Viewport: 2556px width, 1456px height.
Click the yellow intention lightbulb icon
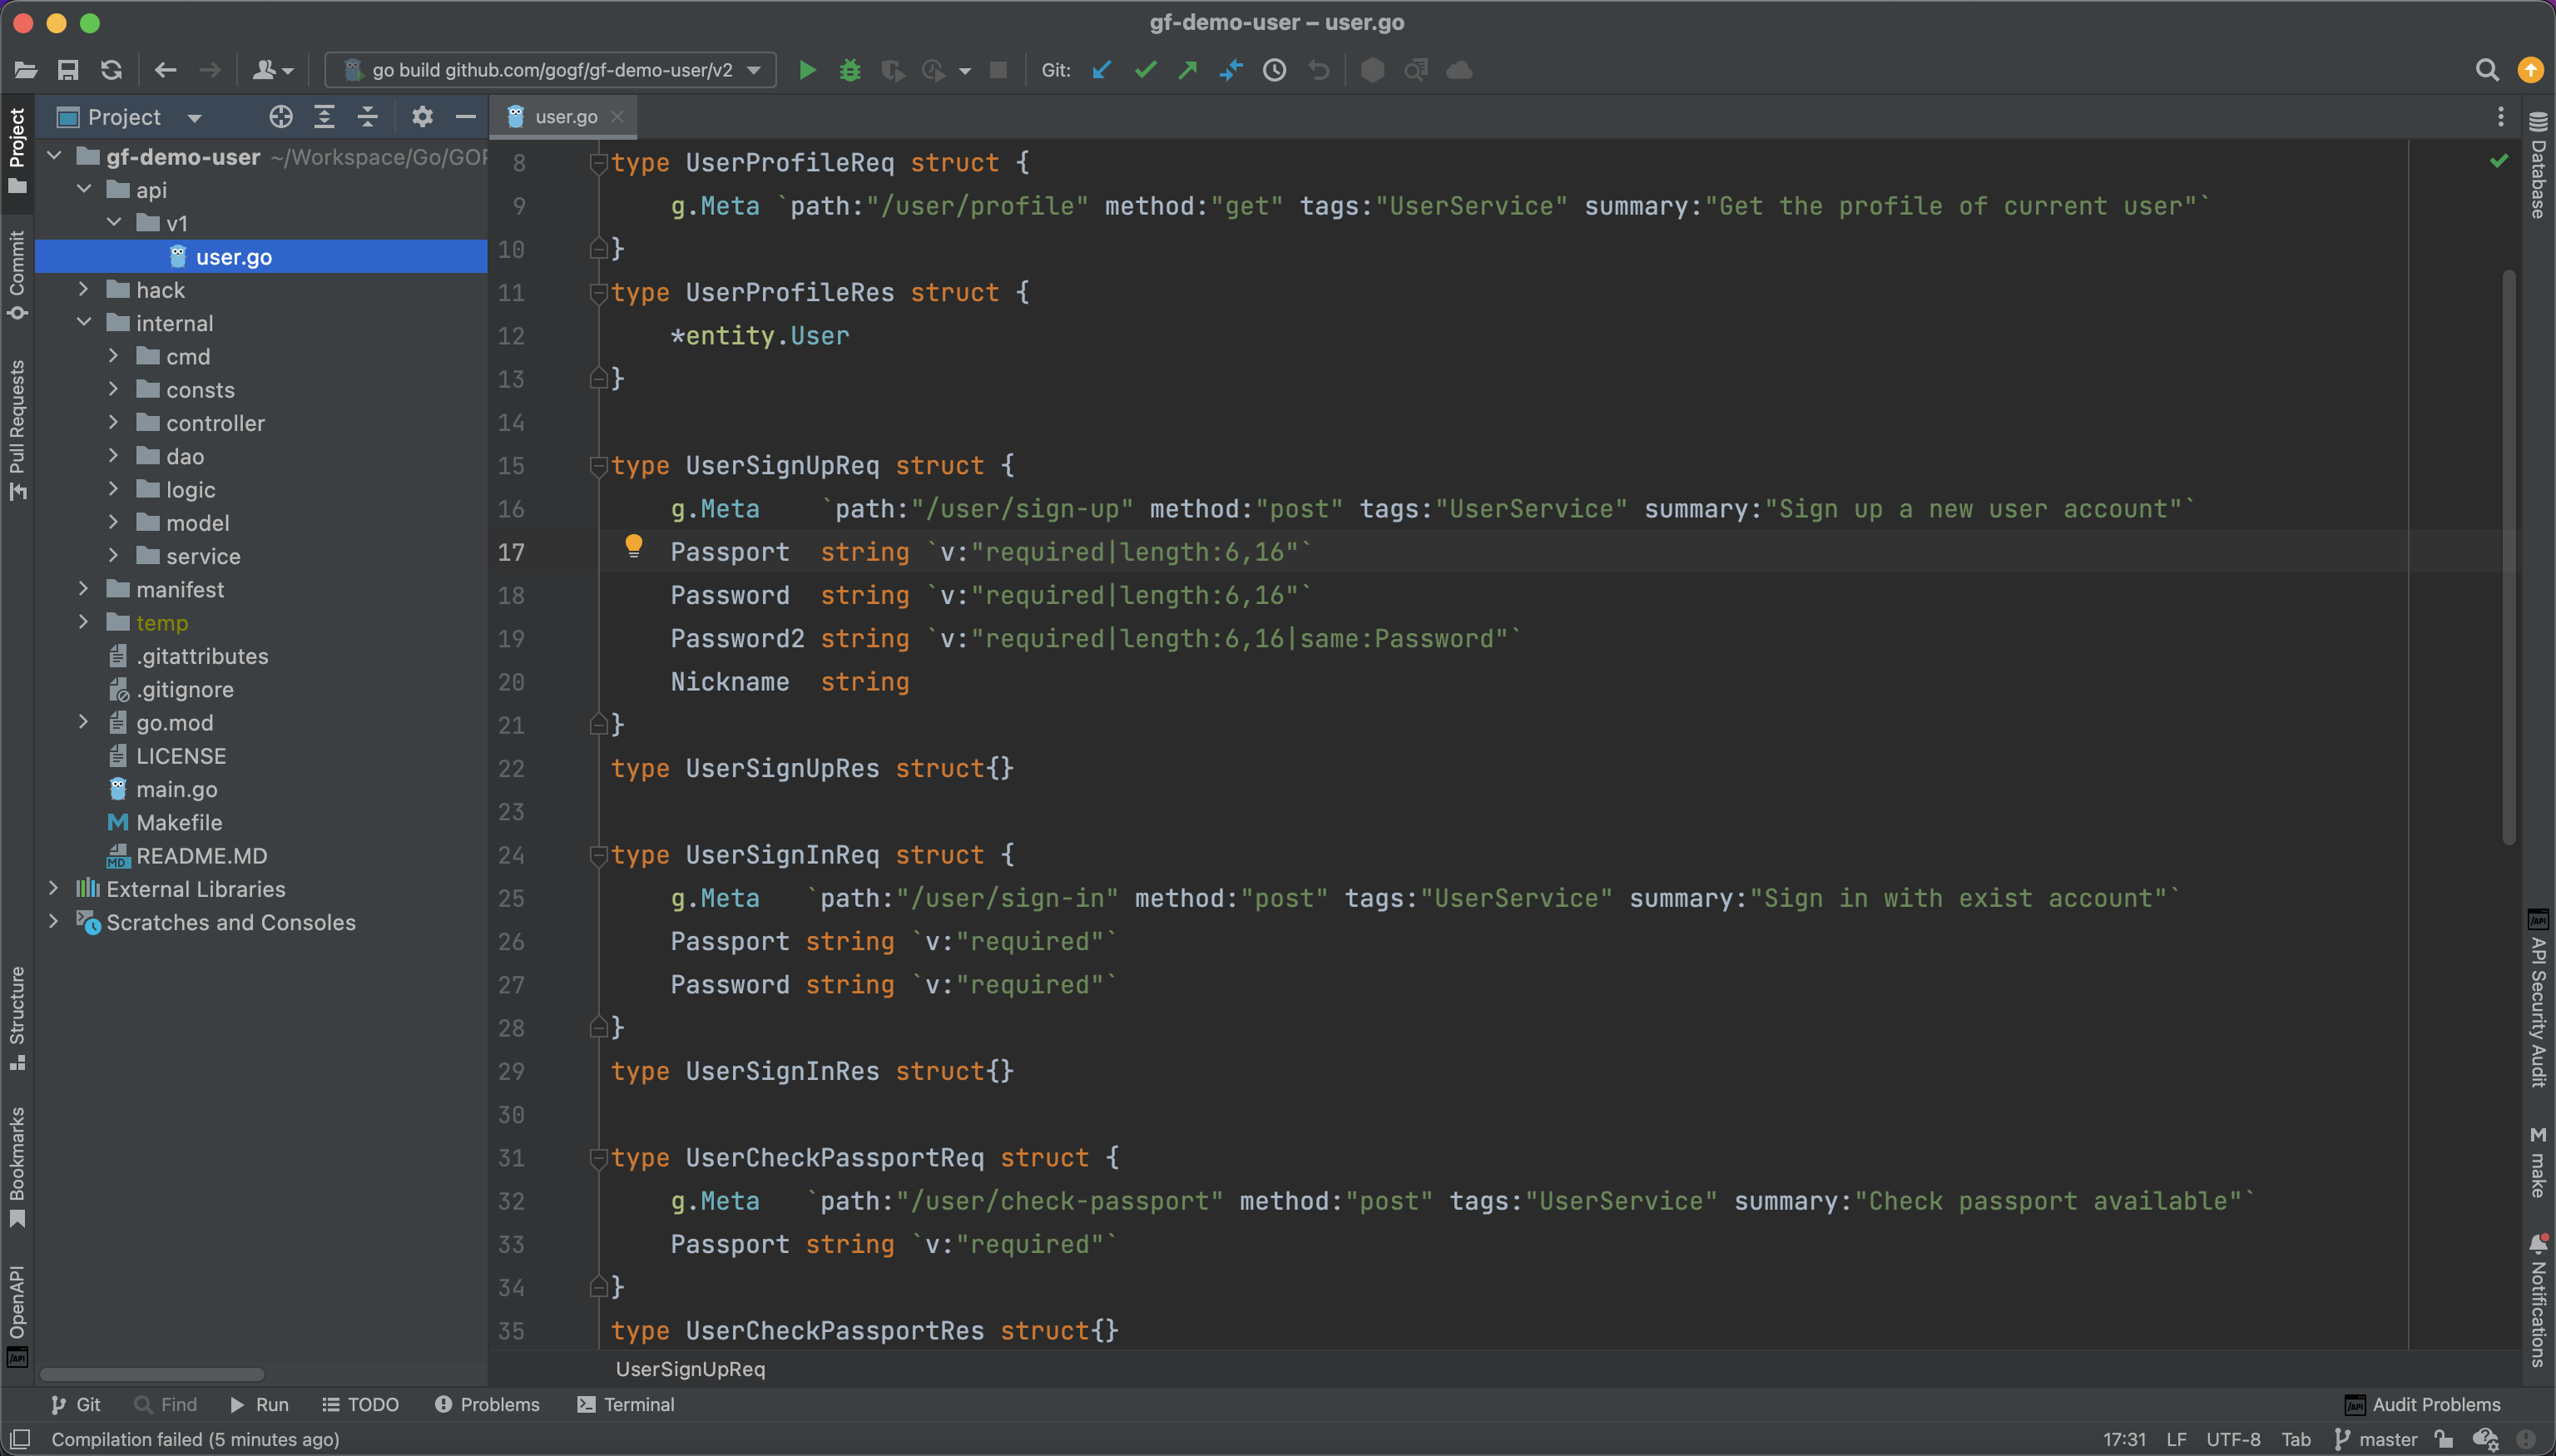pos(634,546)
